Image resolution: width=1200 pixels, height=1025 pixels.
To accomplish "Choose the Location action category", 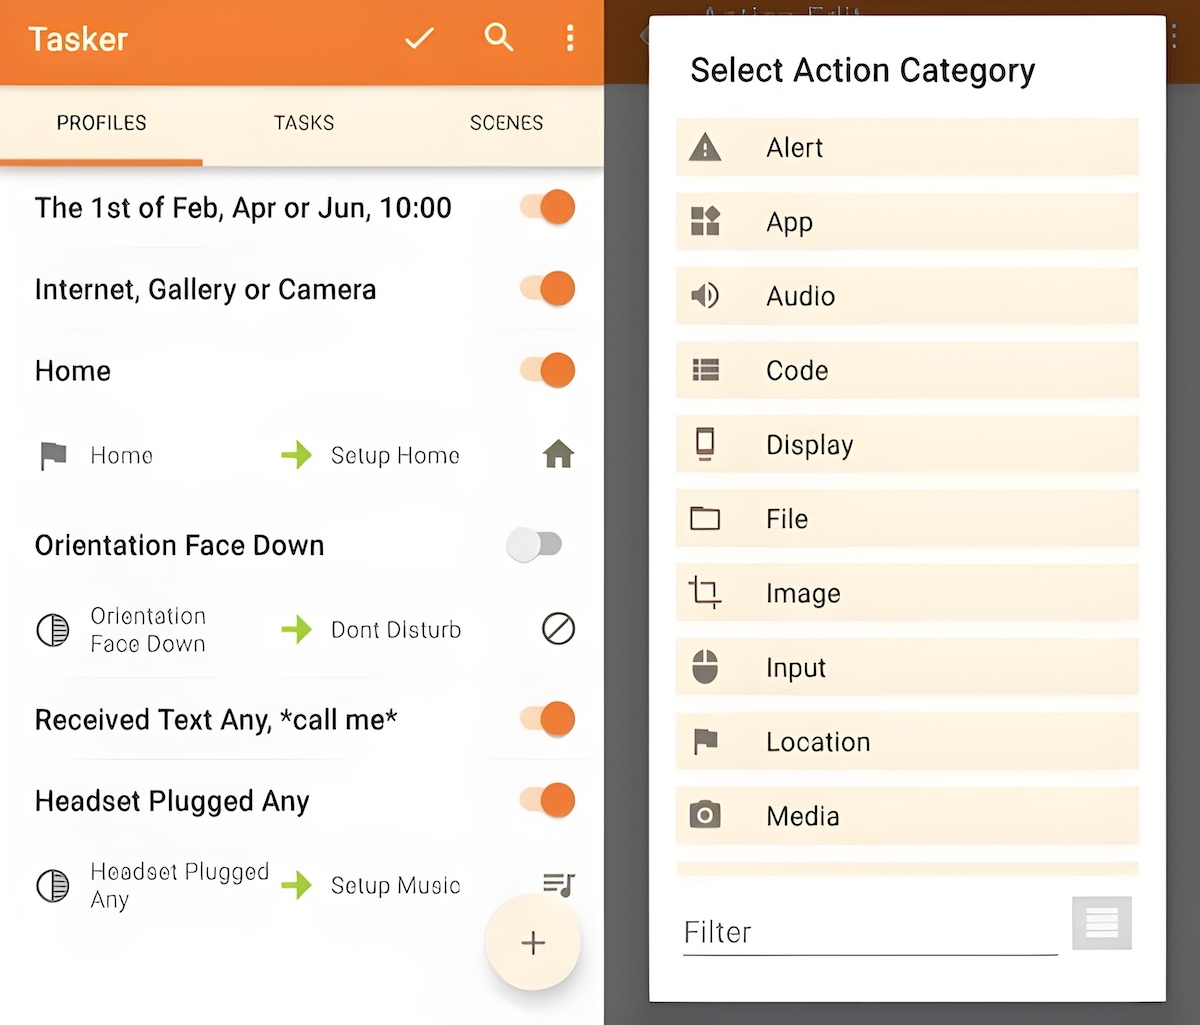I will [x=907, y=741].
